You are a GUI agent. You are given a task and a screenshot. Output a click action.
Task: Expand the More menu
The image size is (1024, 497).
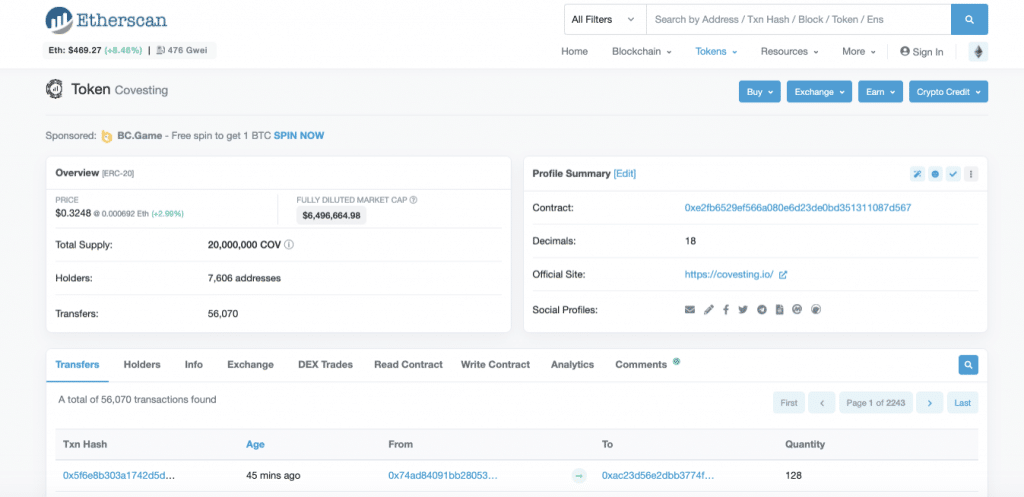pyautogui.click(x=859, y=52)
